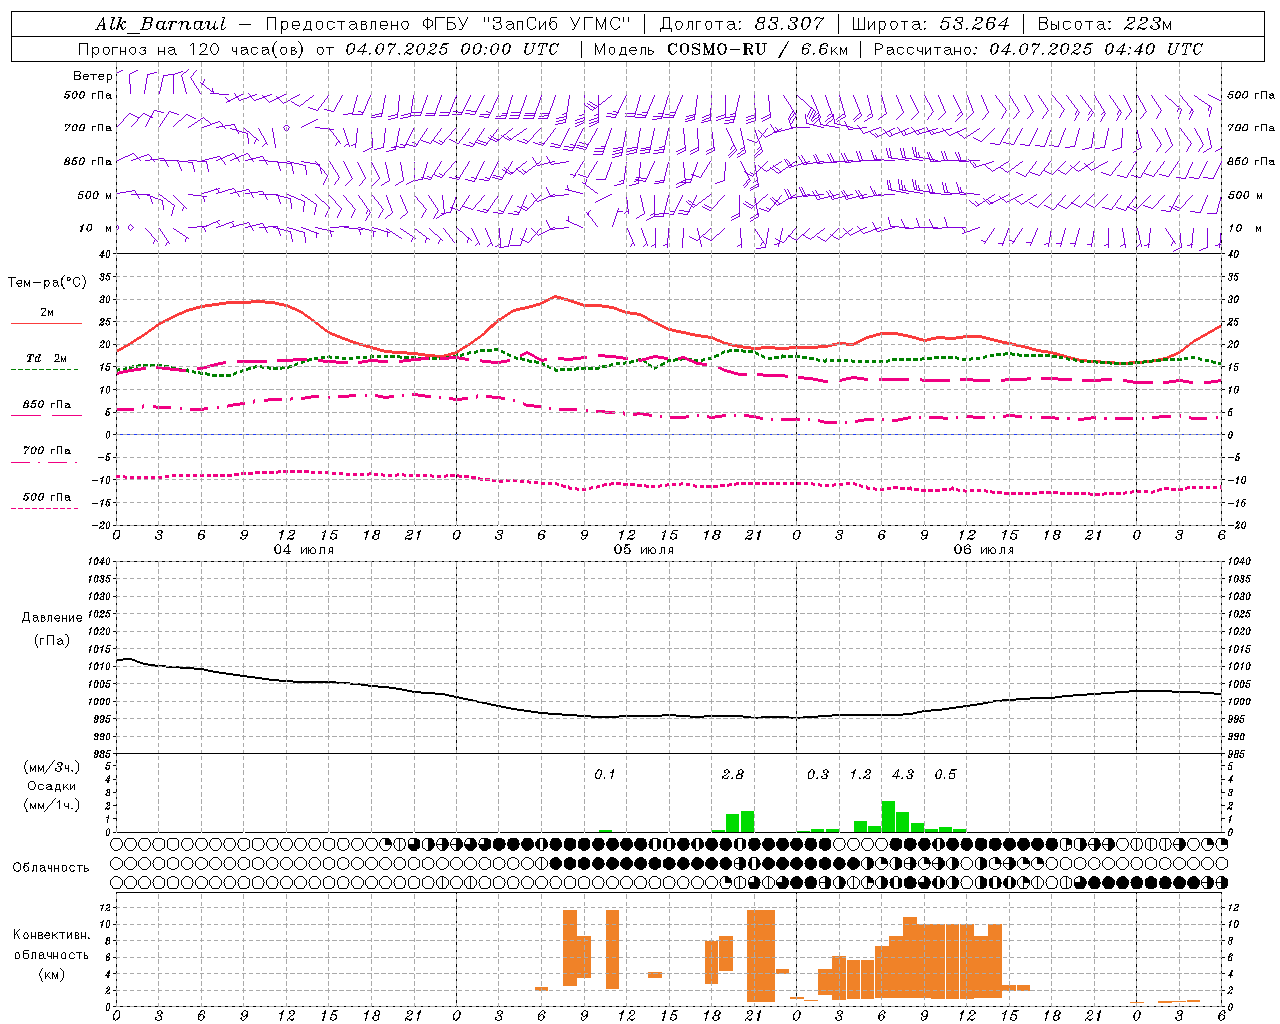Click the Ветер wind panel label

pyautogui.click(x=92, y=76)
